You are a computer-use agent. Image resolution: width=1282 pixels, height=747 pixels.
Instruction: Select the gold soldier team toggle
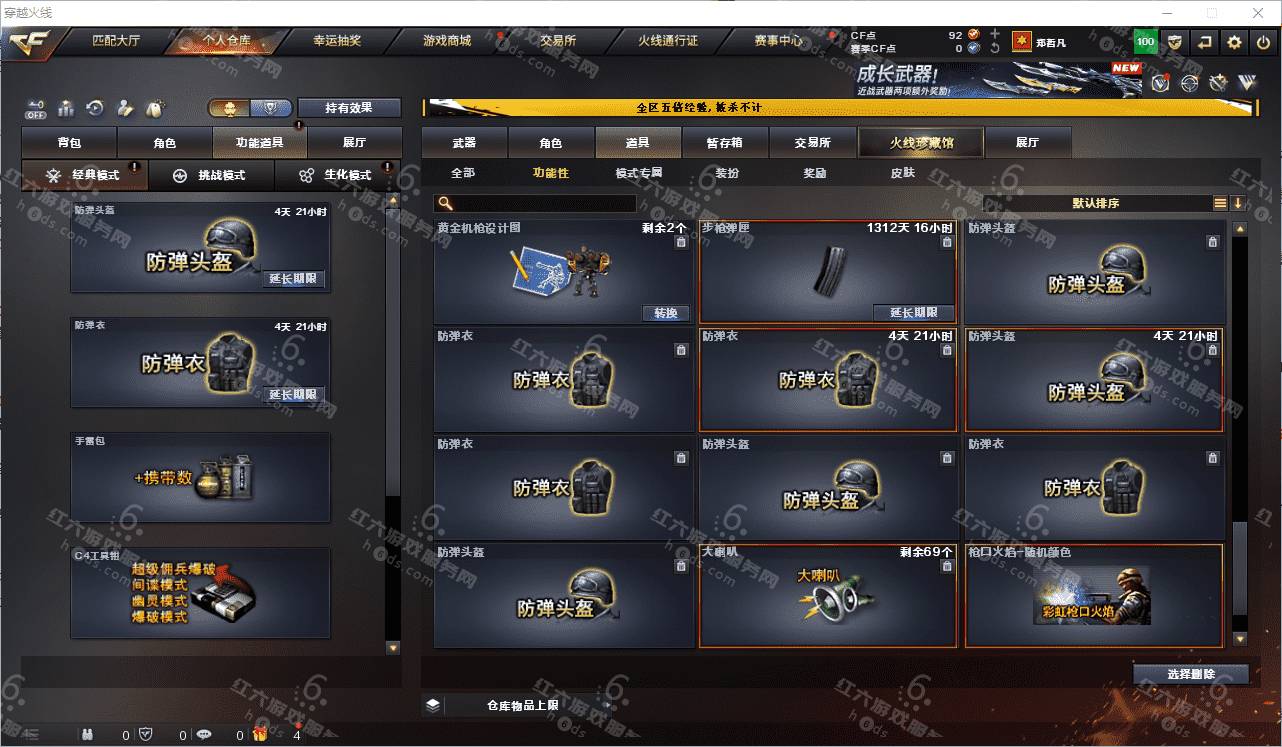coord(229,107)
